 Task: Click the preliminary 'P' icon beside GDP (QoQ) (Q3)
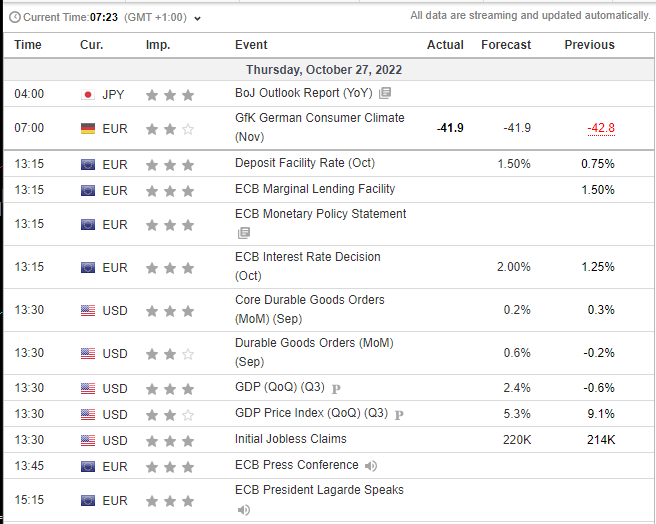click(x=336, y=389)
